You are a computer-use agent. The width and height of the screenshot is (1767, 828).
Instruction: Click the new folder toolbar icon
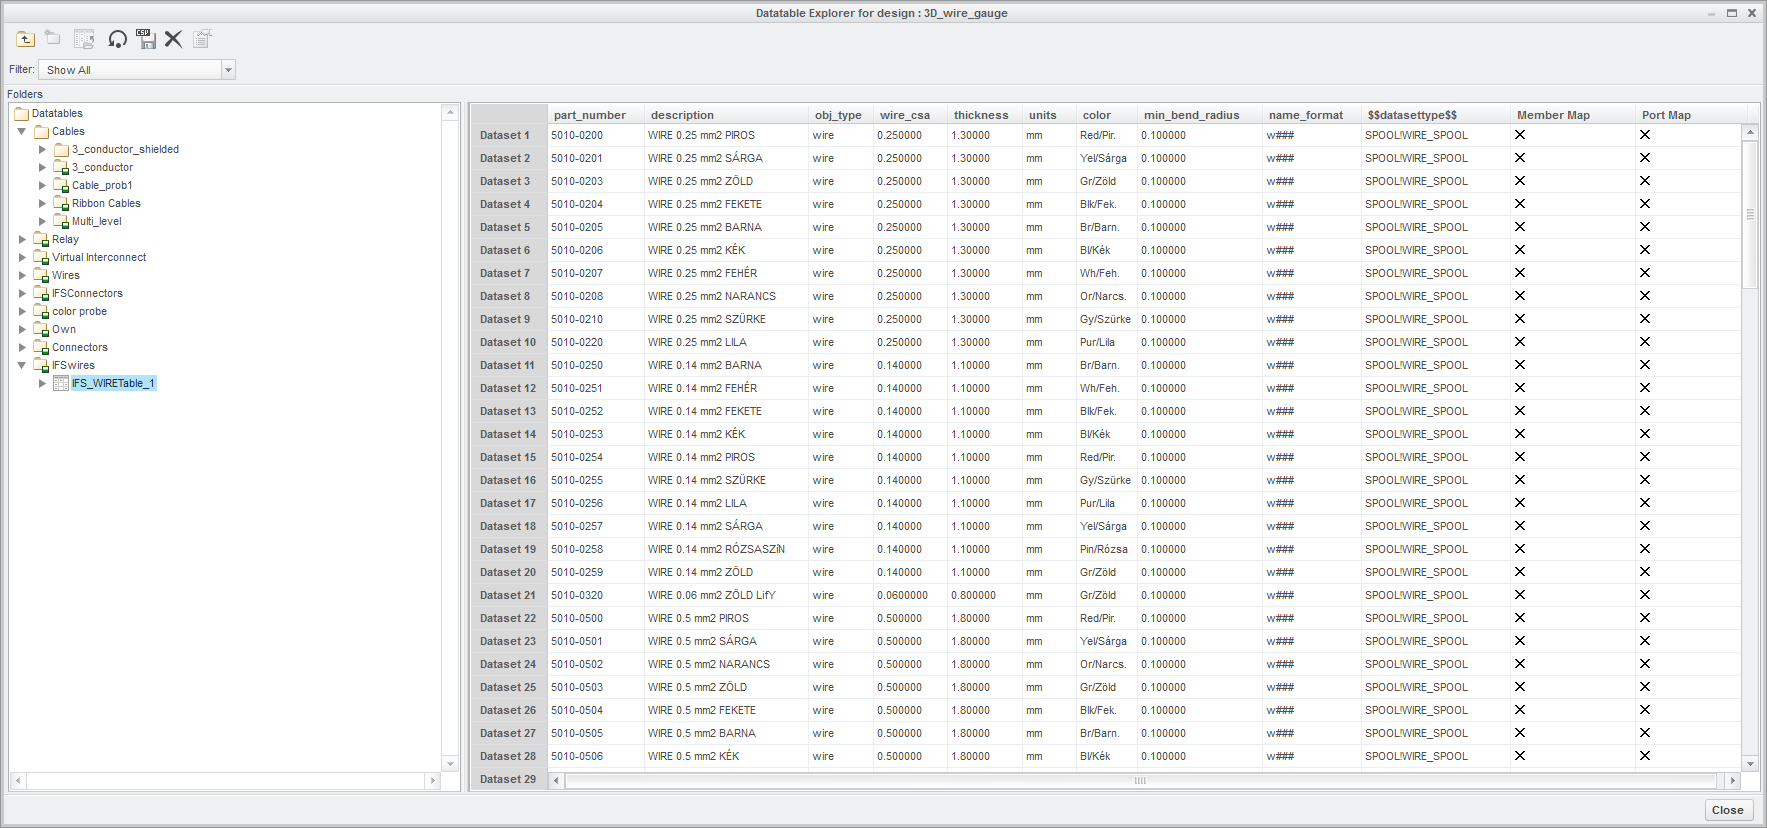click(53, 38)
